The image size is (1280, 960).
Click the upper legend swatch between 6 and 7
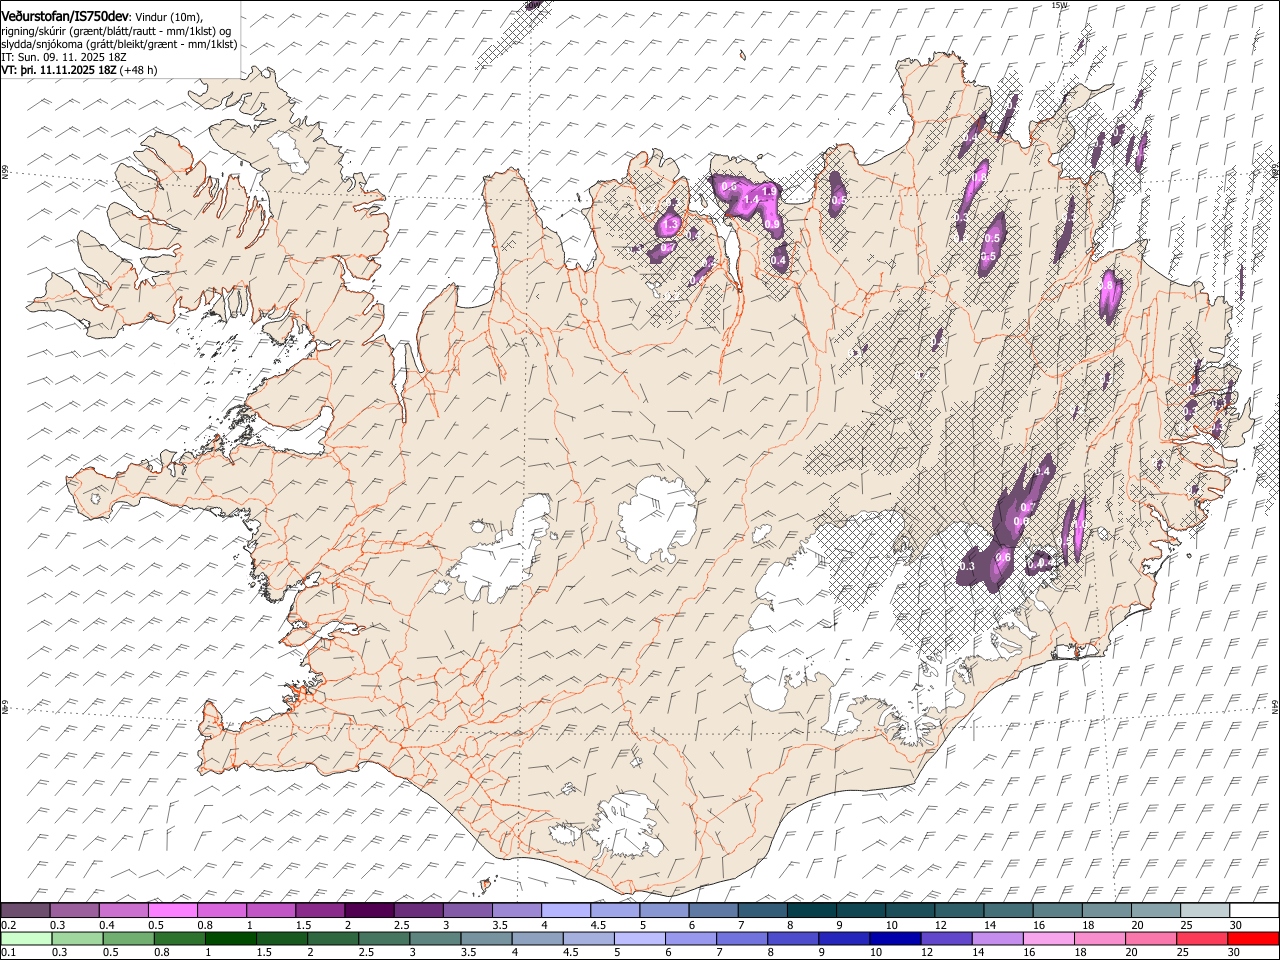tap(712, 910)
